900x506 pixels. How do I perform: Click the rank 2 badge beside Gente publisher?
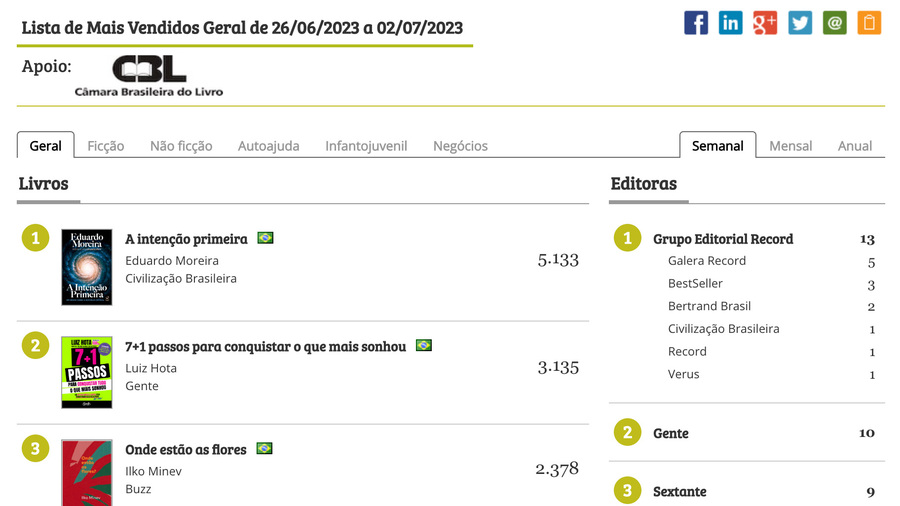point(627,432)
